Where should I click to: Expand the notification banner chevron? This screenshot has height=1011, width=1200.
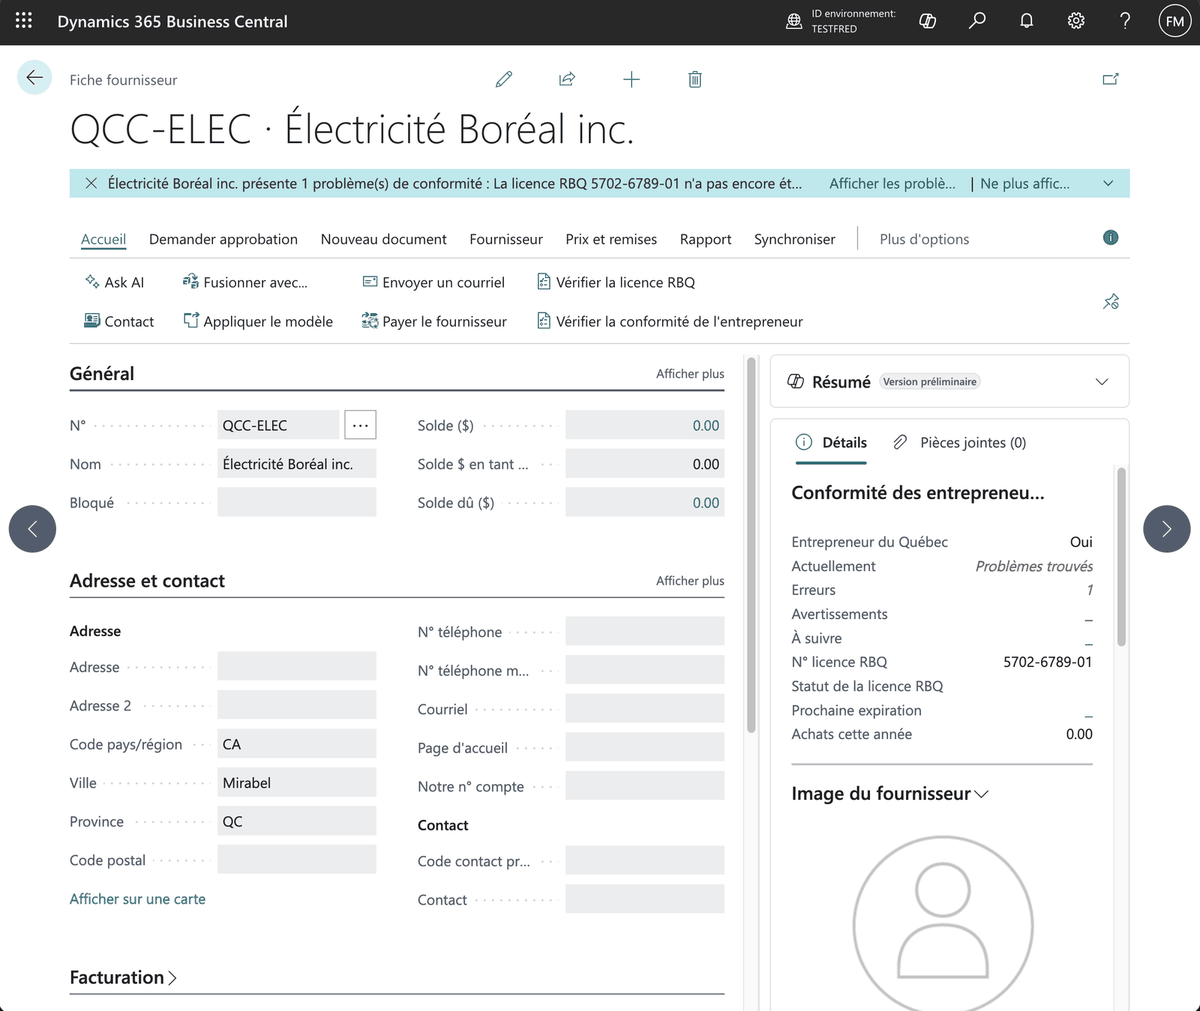point(1108,183)
